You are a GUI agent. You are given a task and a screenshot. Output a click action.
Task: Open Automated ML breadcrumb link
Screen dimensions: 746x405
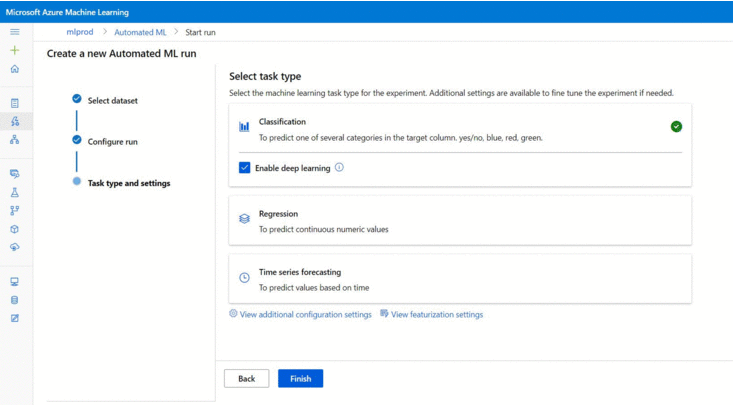(140, 32)
